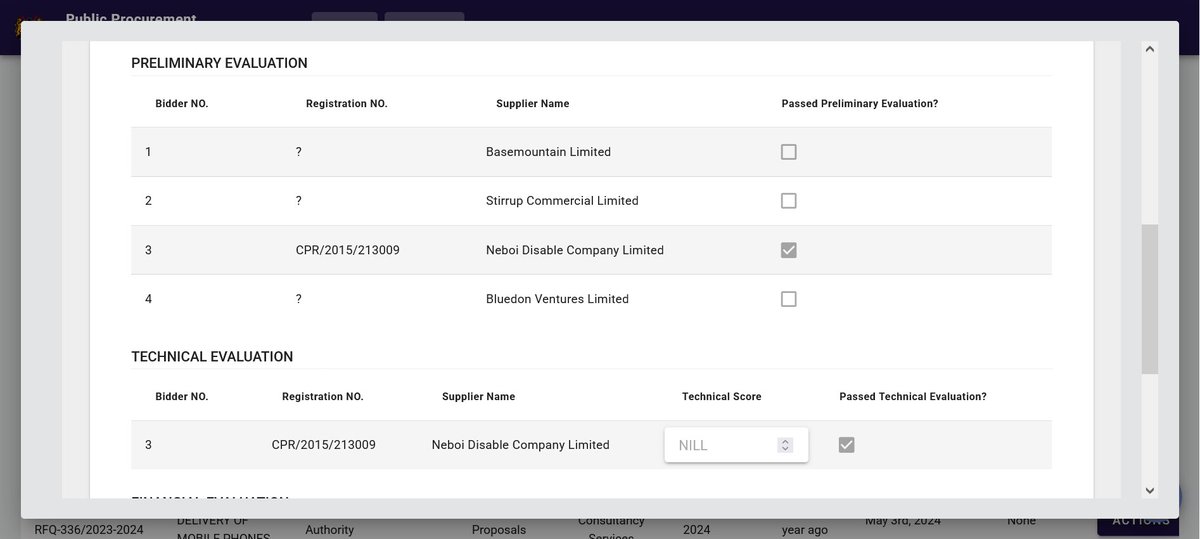This screenshot has width=1200, height=539.
Task: Select Stirrup Commercial Limited supplier name
Action: point(562,201)
